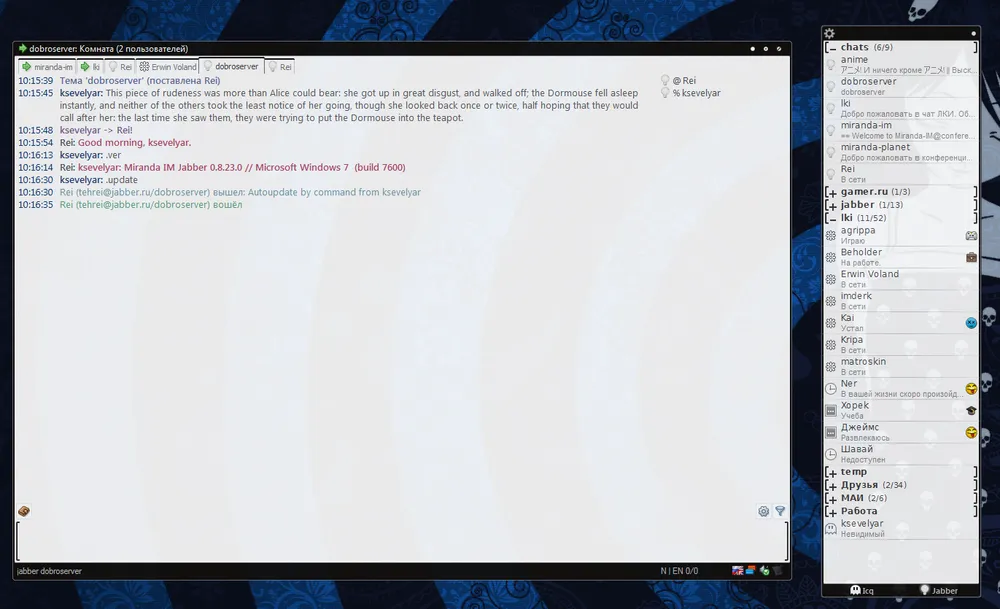Expand the temp group
1000x609 pixels.
click(x=831, y=472)
